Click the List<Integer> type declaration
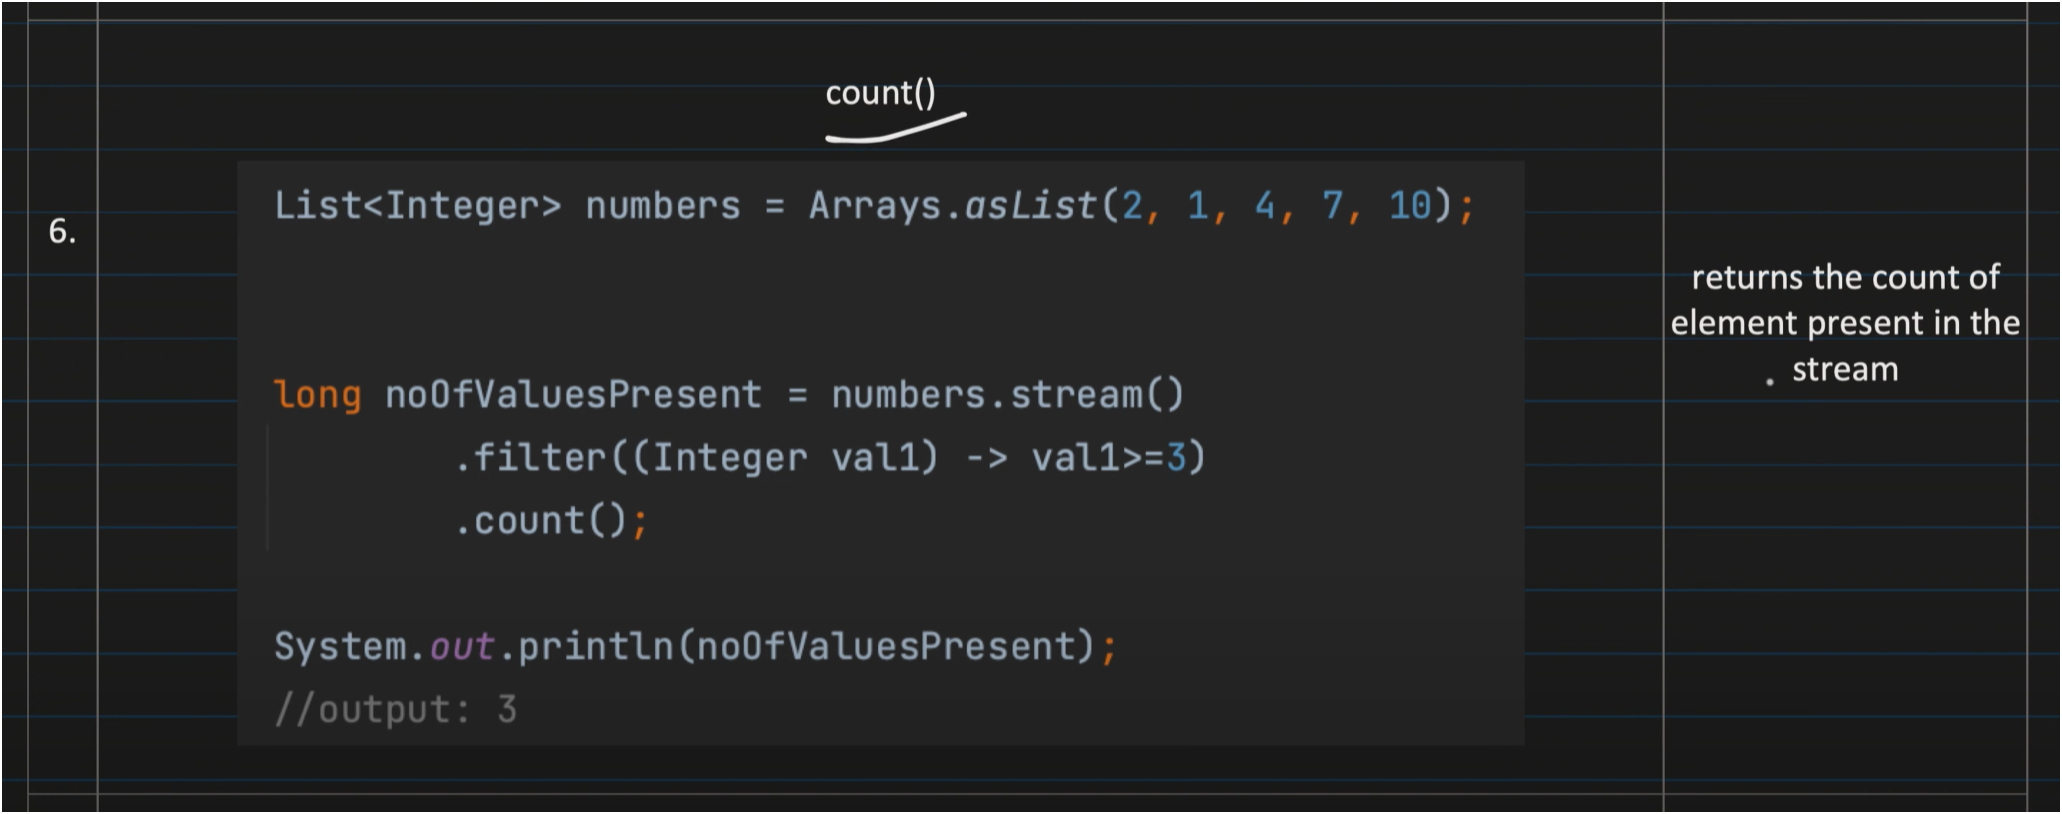Viewport: 2062px width, 814px height. [417, 206]
